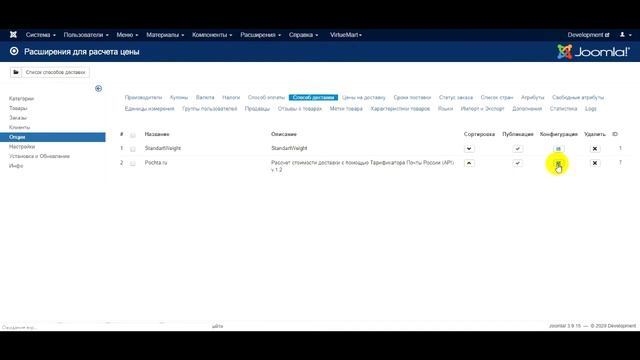The image size is (640, 360).
Task: Switch to Группы пользователей tab
Action: point(209,109)
